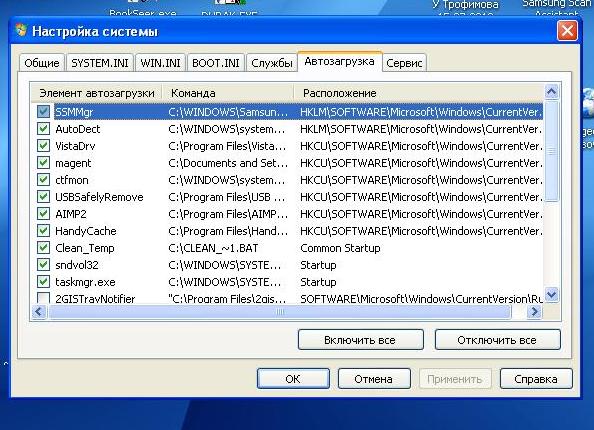The height and width of the screenshot is (430, 594).
Task: Toggle HandyCache startup checkbox
Action: coord(43,231)
